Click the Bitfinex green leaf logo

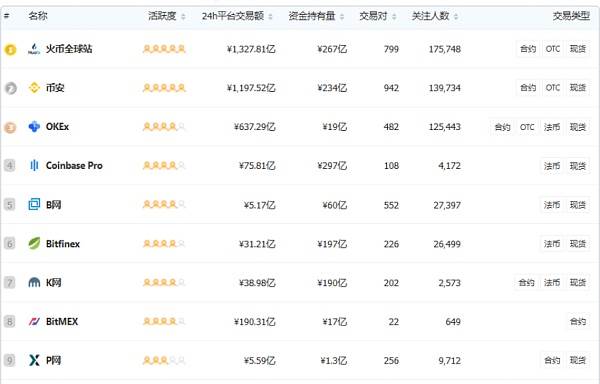[34, 244]
